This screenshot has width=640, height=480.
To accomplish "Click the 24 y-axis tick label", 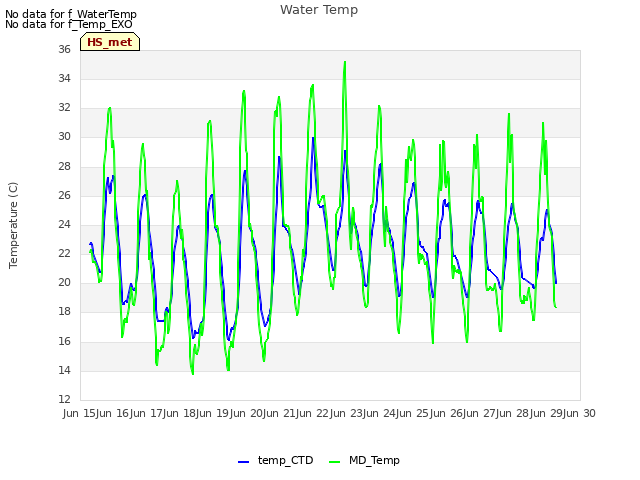I will [x=64, y=224].
